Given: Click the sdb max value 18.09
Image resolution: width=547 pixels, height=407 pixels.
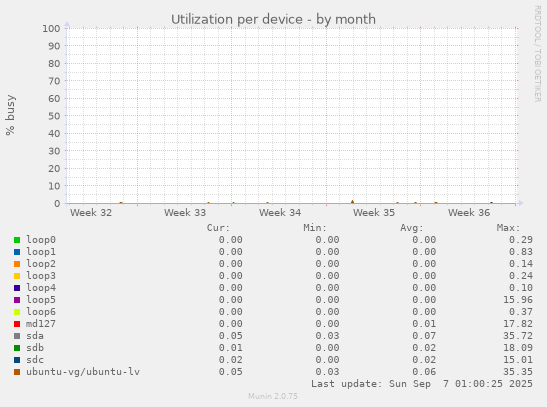Looking at the screenshot, I should pos(518,348).
